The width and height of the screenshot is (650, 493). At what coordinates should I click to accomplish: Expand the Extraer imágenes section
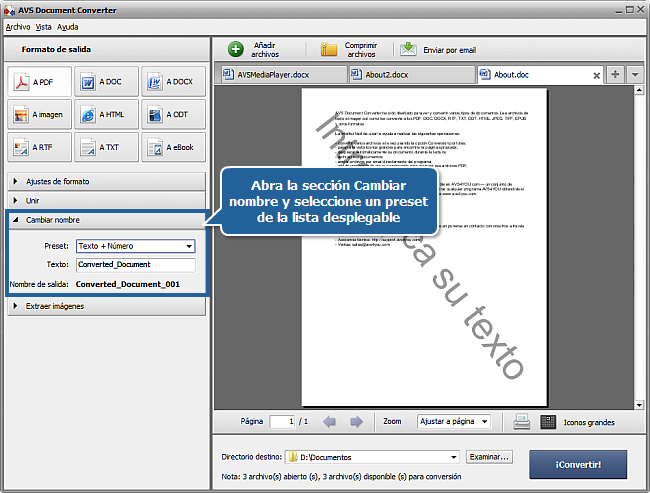coord(107,306)
